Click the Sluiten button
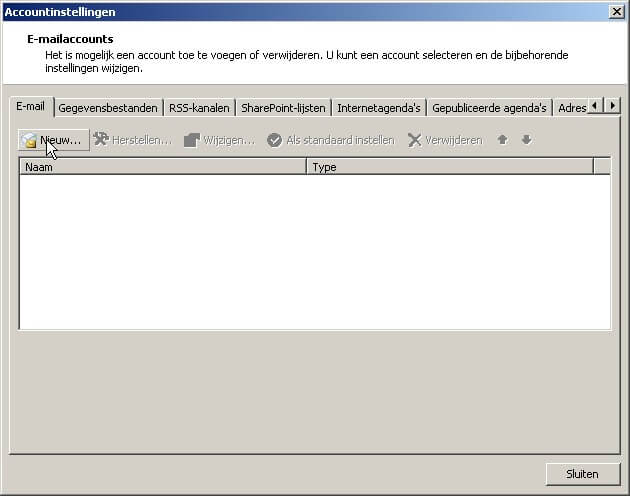The image size is (630, 496). pos(583,474)
